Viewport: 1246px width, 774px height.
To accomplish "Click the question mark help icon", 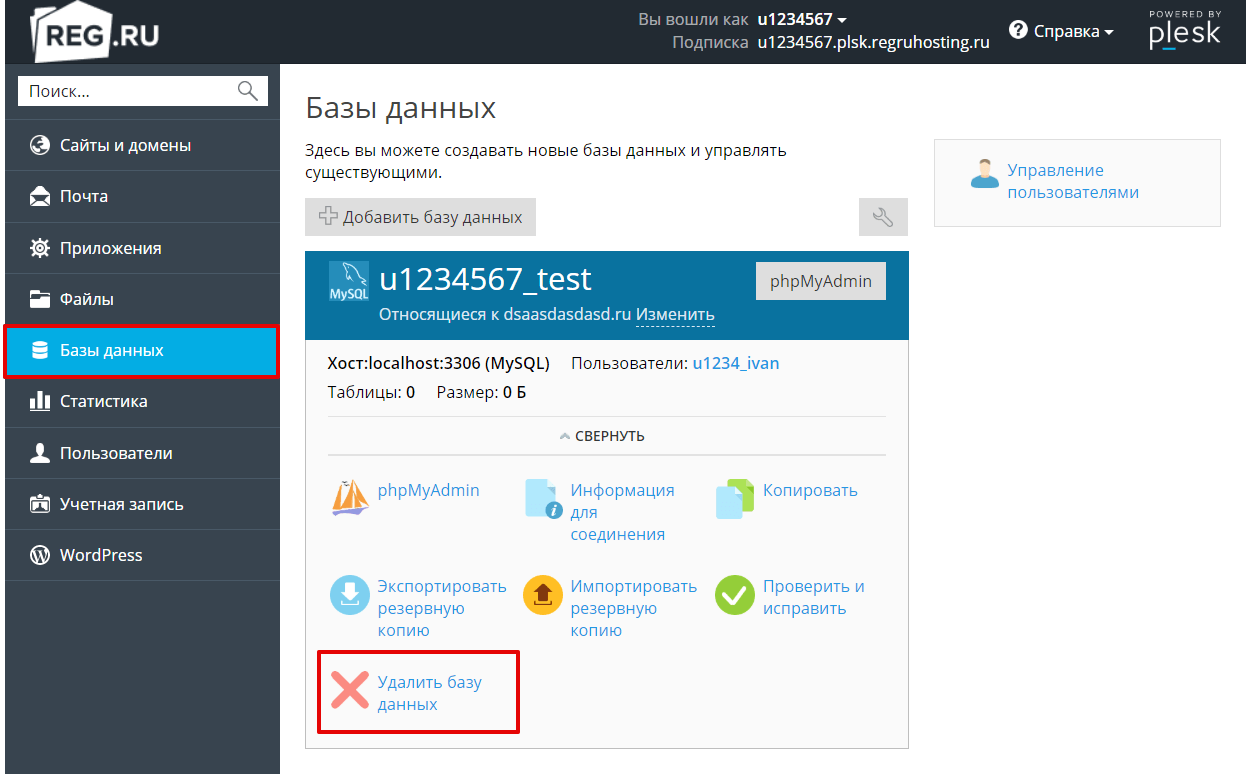I will [x=1018, y=30].
